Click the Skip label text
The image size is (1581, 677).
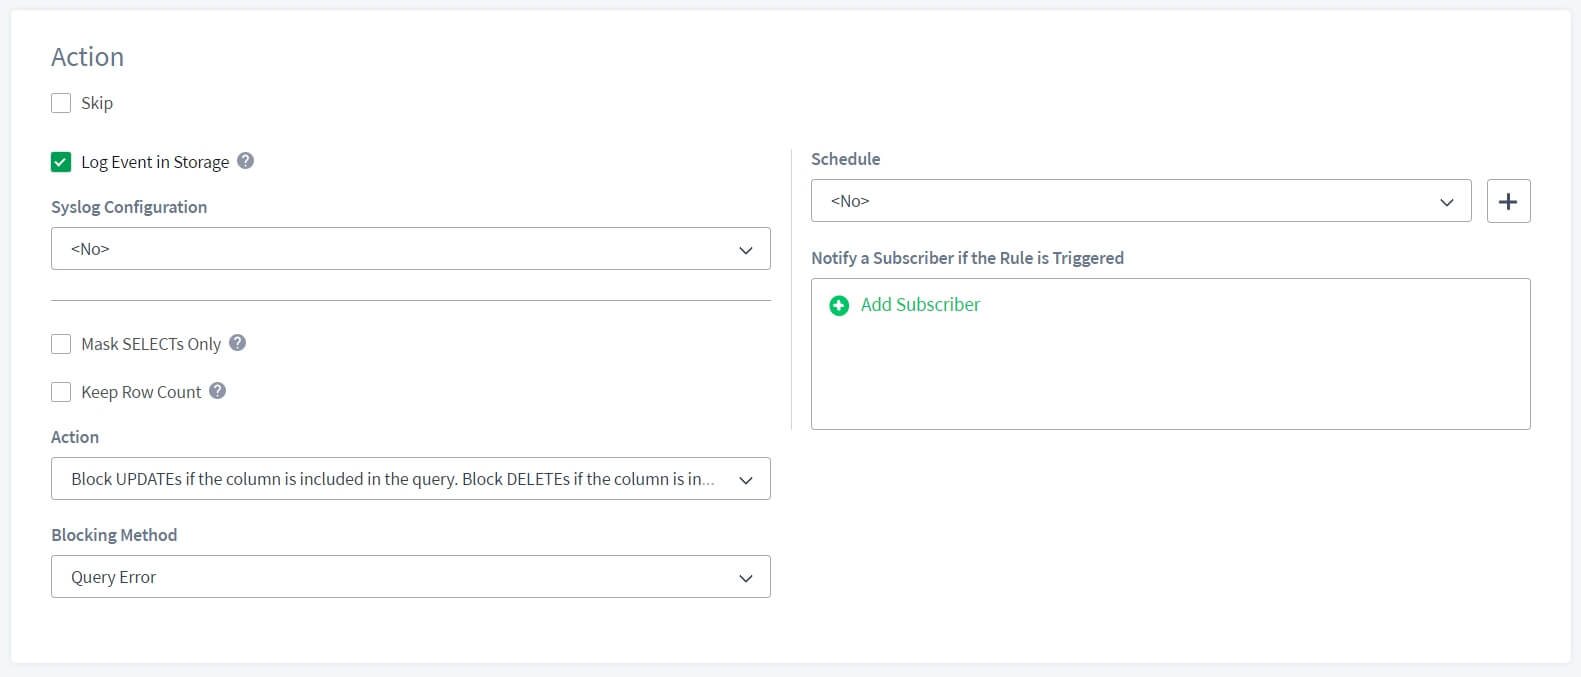click(x=97, y=103)
